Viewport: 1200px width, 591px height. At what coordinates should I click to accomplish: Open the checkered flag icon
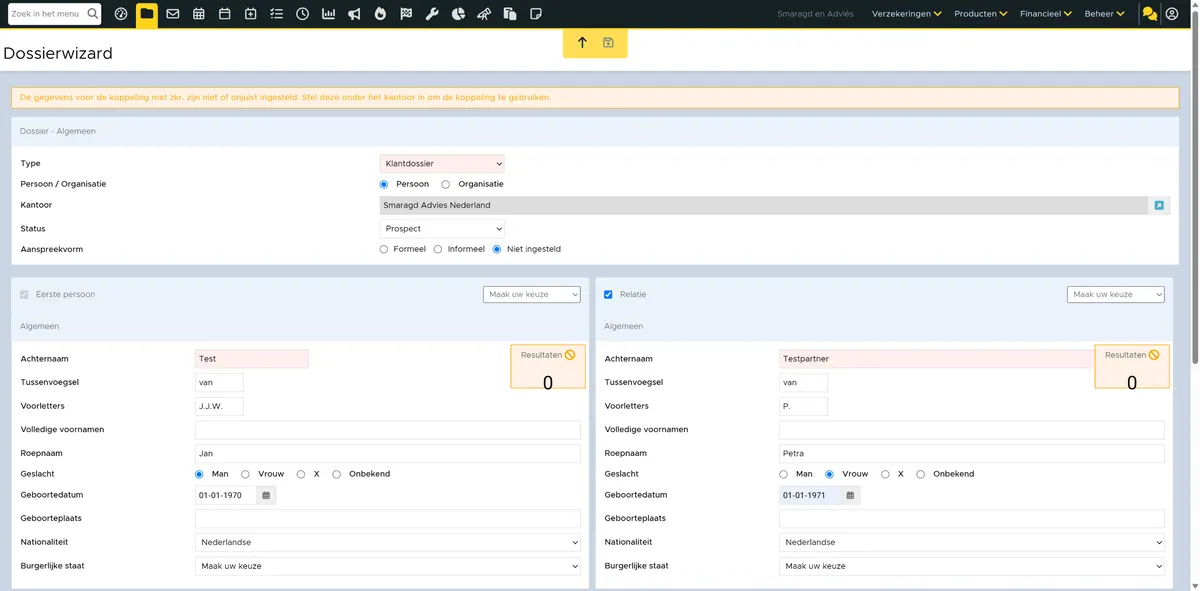[x=406, y=14]
